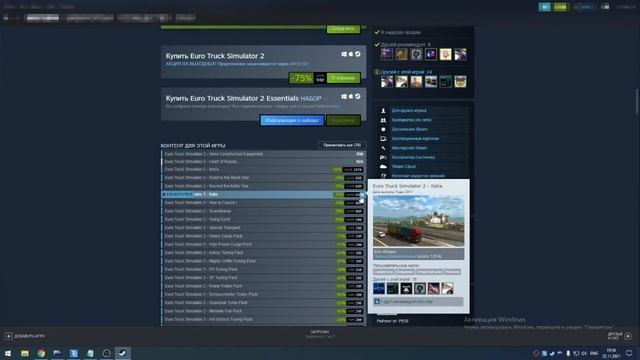Click the blue Информация о наборе button

coord(292,120)
